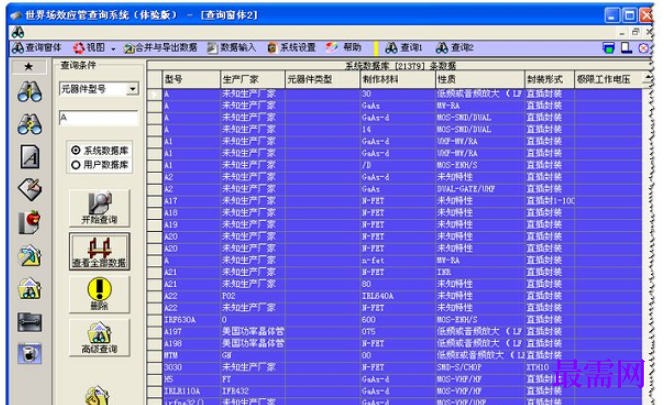Screen dimensions: 664x405
Task: Click the red circle icon on the toolbar's right end
Action: coord(643,48)
